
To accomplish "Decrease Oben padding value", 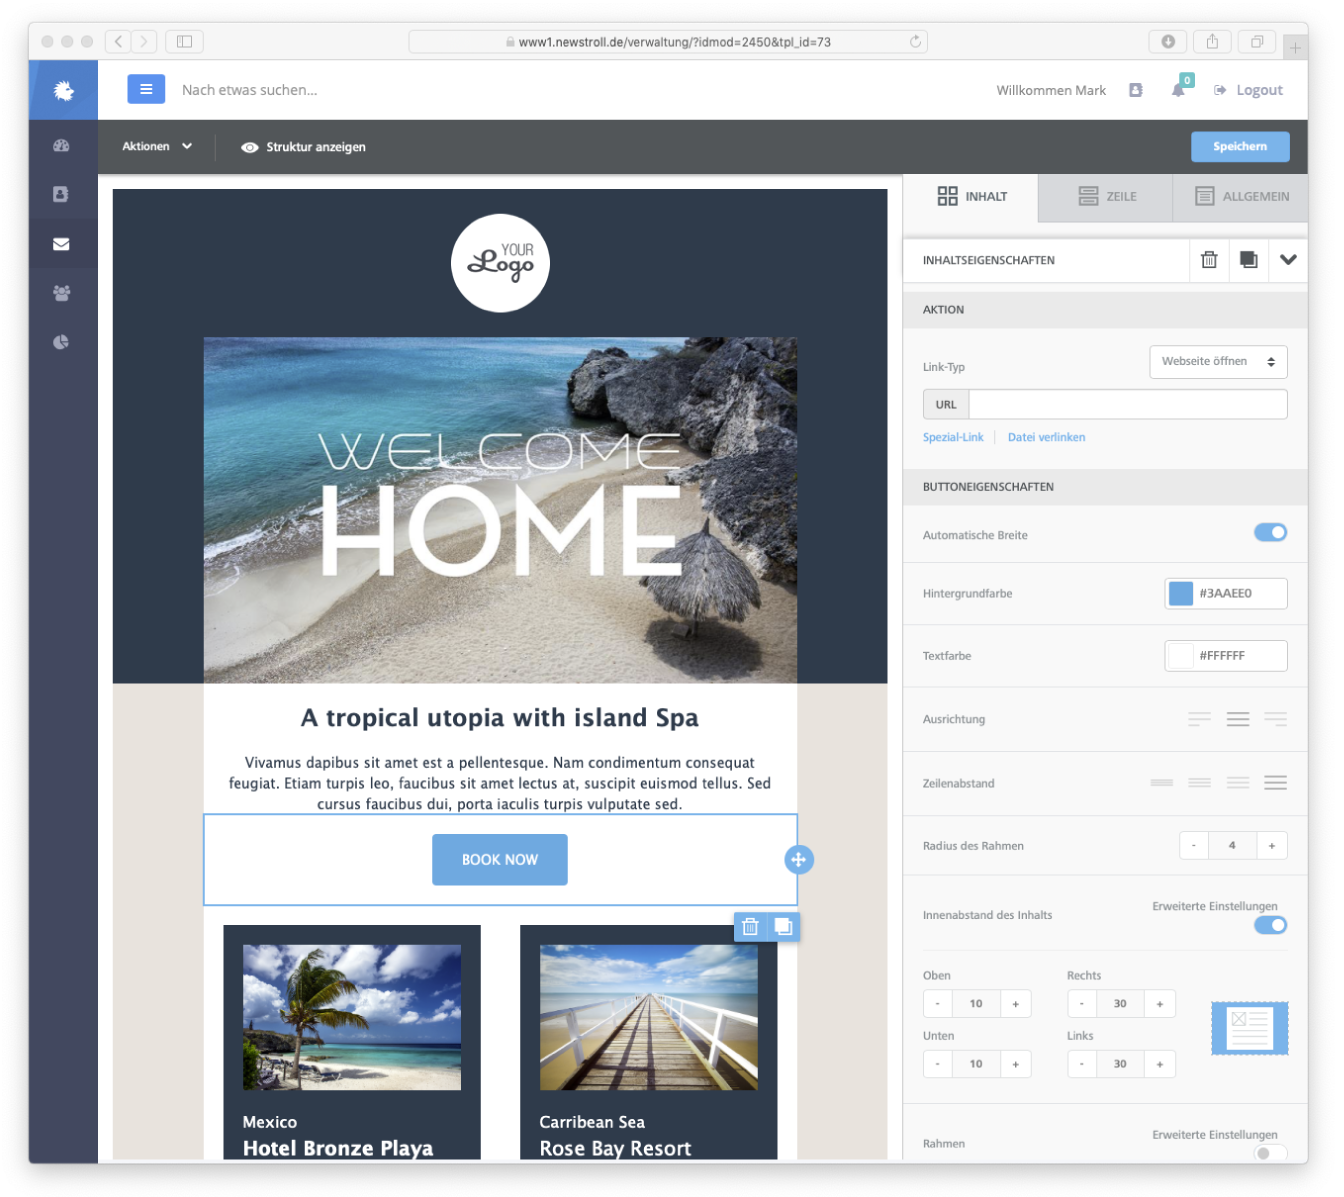I will coord(937,1004).
